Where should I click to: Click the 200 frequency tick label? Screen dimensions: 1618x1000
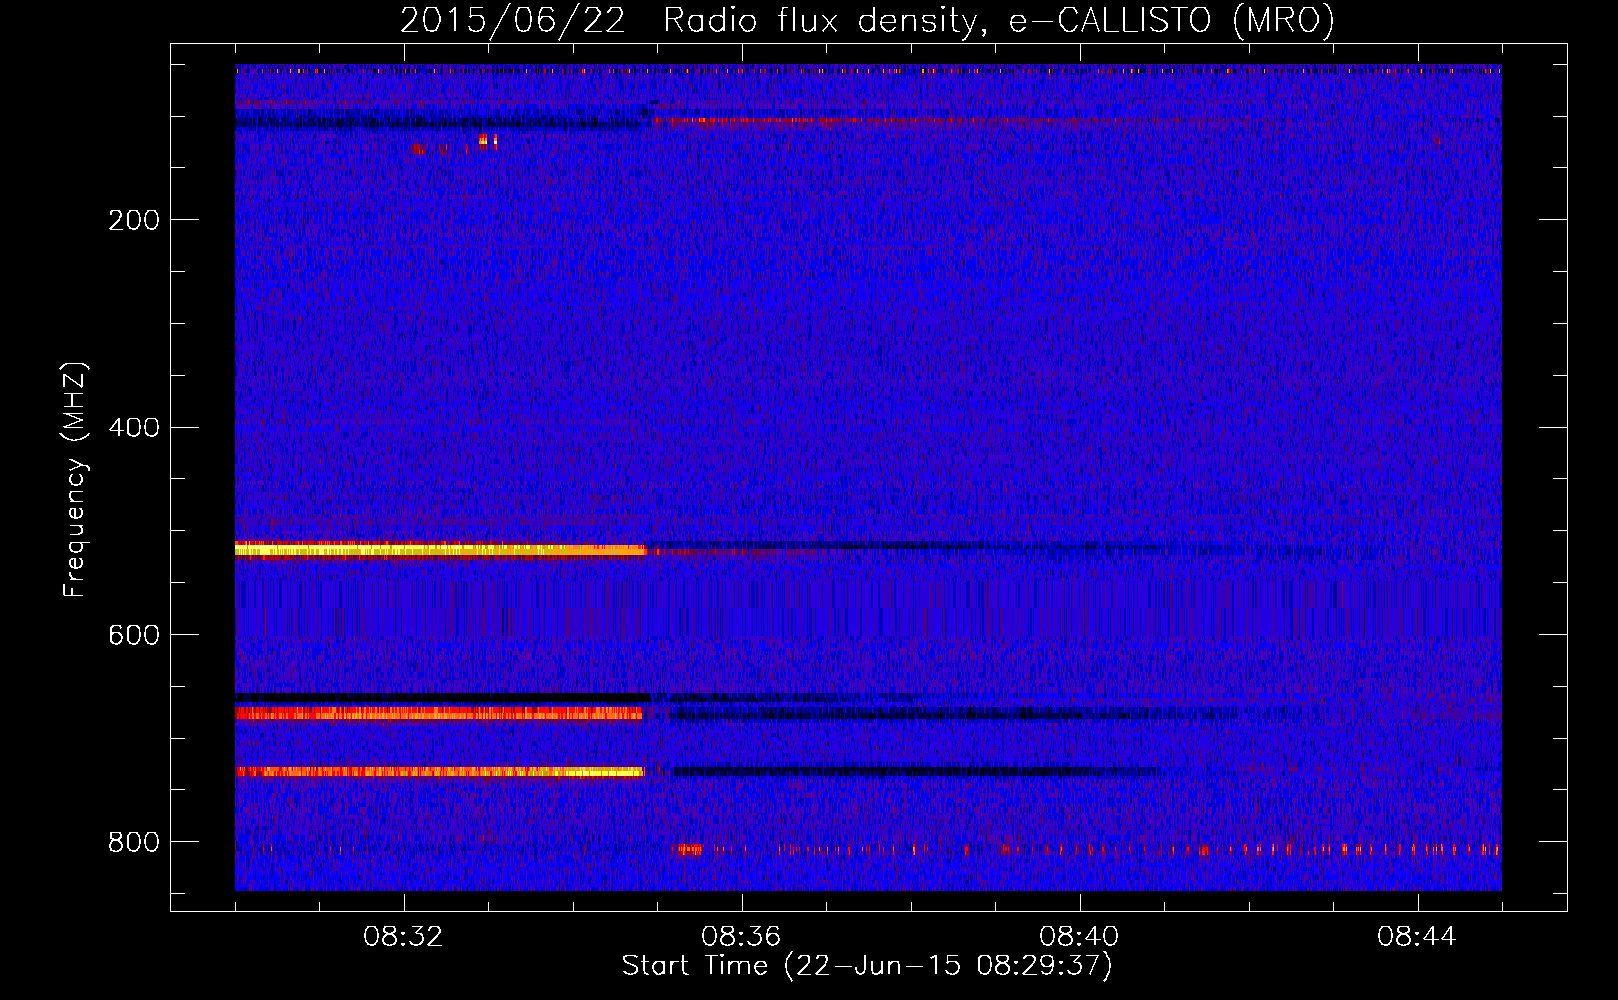coord(134,220)
